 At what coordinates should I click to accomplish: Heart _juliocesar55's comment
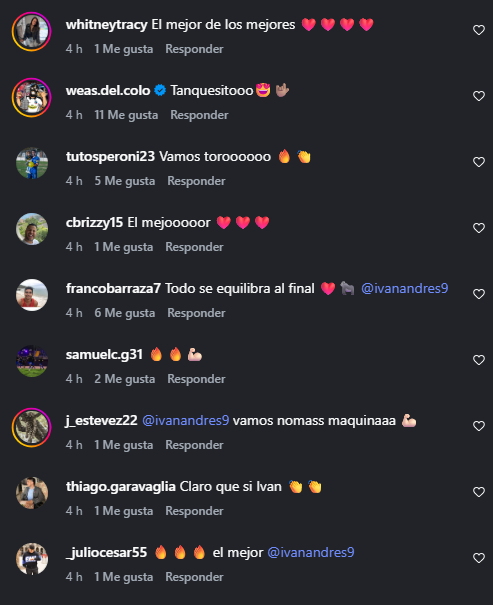[479, 558]
